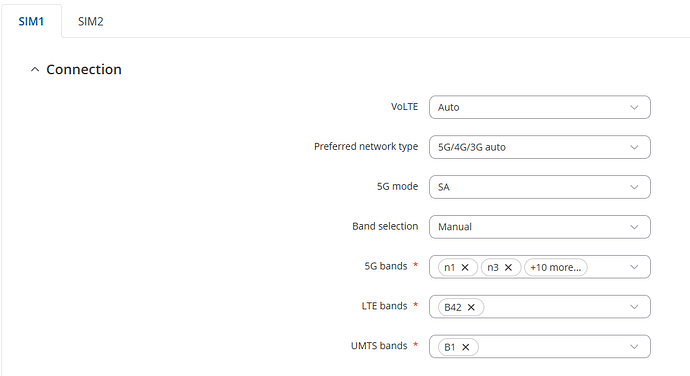Remove the B1 UMTS band tag
This screenshot has height=376, width=690.
point(466,347)
